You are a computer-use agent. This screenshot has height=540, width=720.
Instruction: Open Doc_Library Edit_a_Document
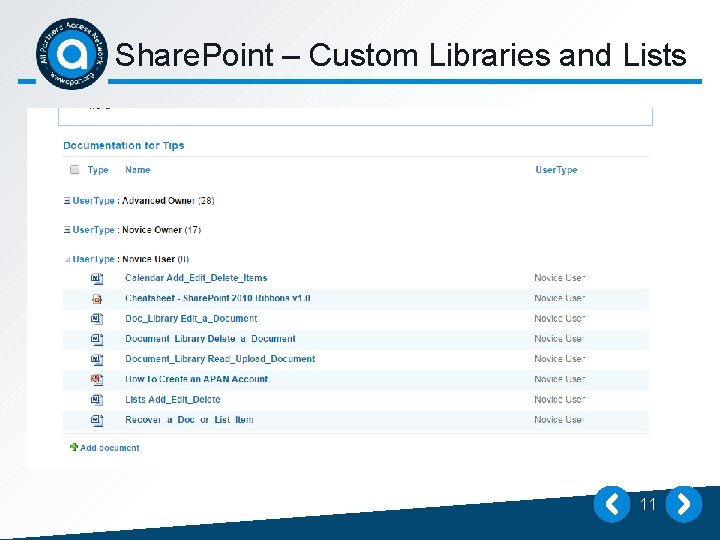[191, 318]
